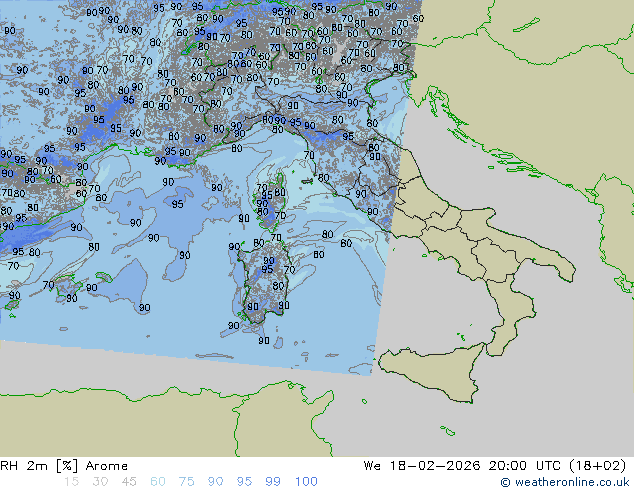Click legend value 60 in the bottom scale

(x=158, y=482)
